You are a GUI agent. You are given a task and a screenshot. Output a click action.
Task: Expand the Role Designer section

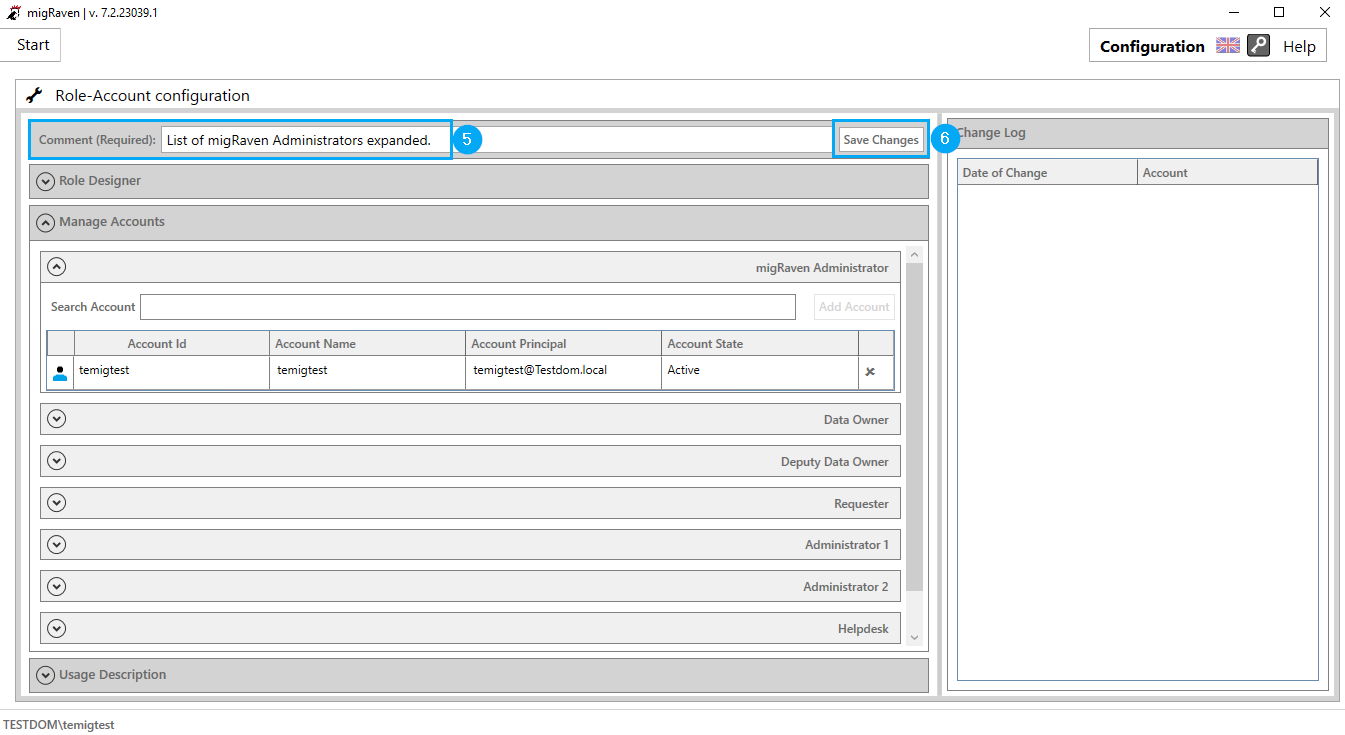45,182
